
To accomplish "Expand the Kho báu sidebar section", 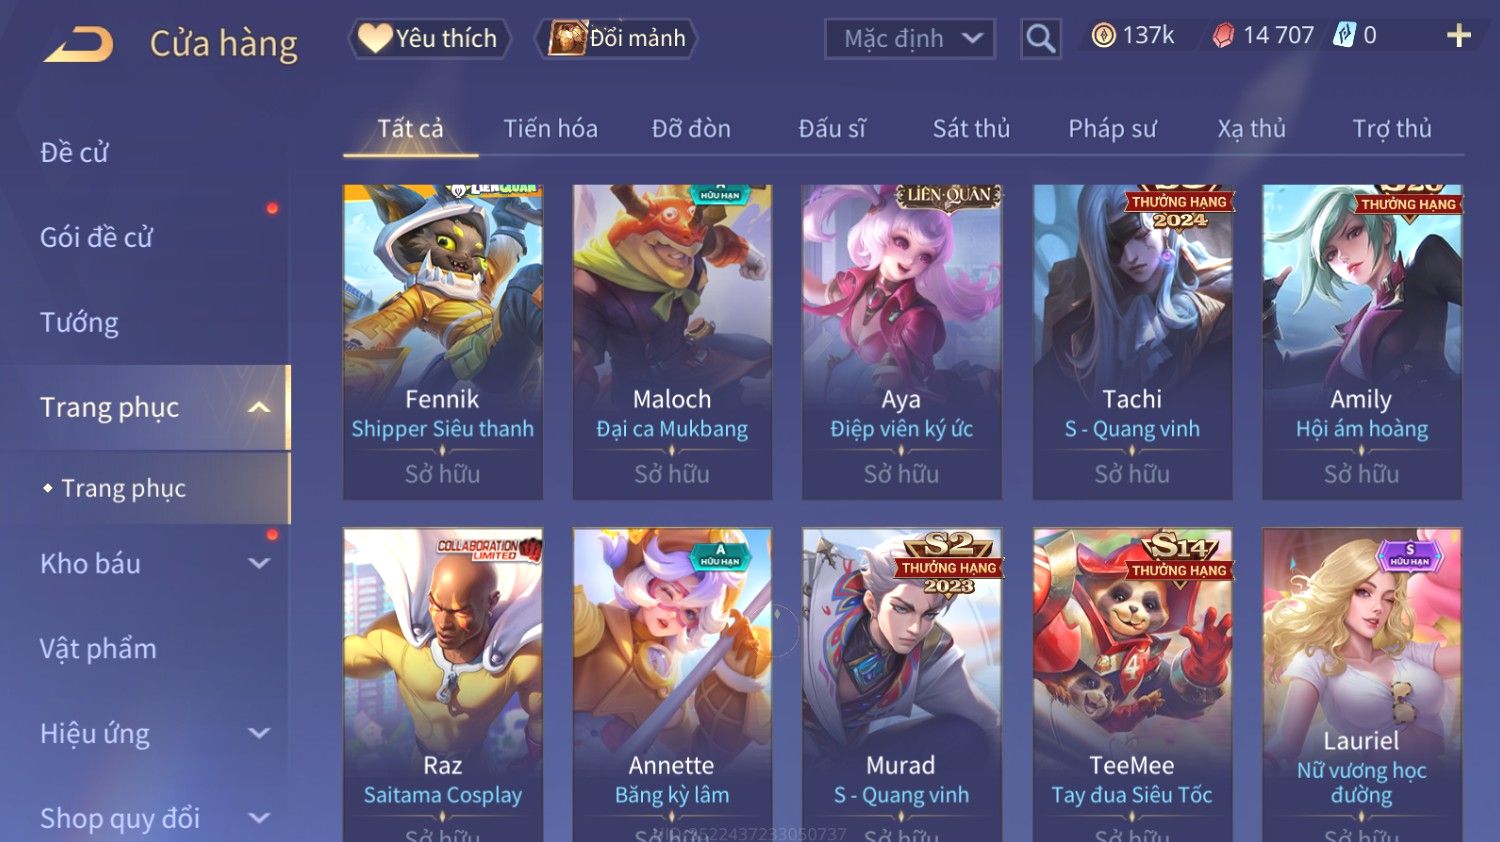I will coord(259,564).
